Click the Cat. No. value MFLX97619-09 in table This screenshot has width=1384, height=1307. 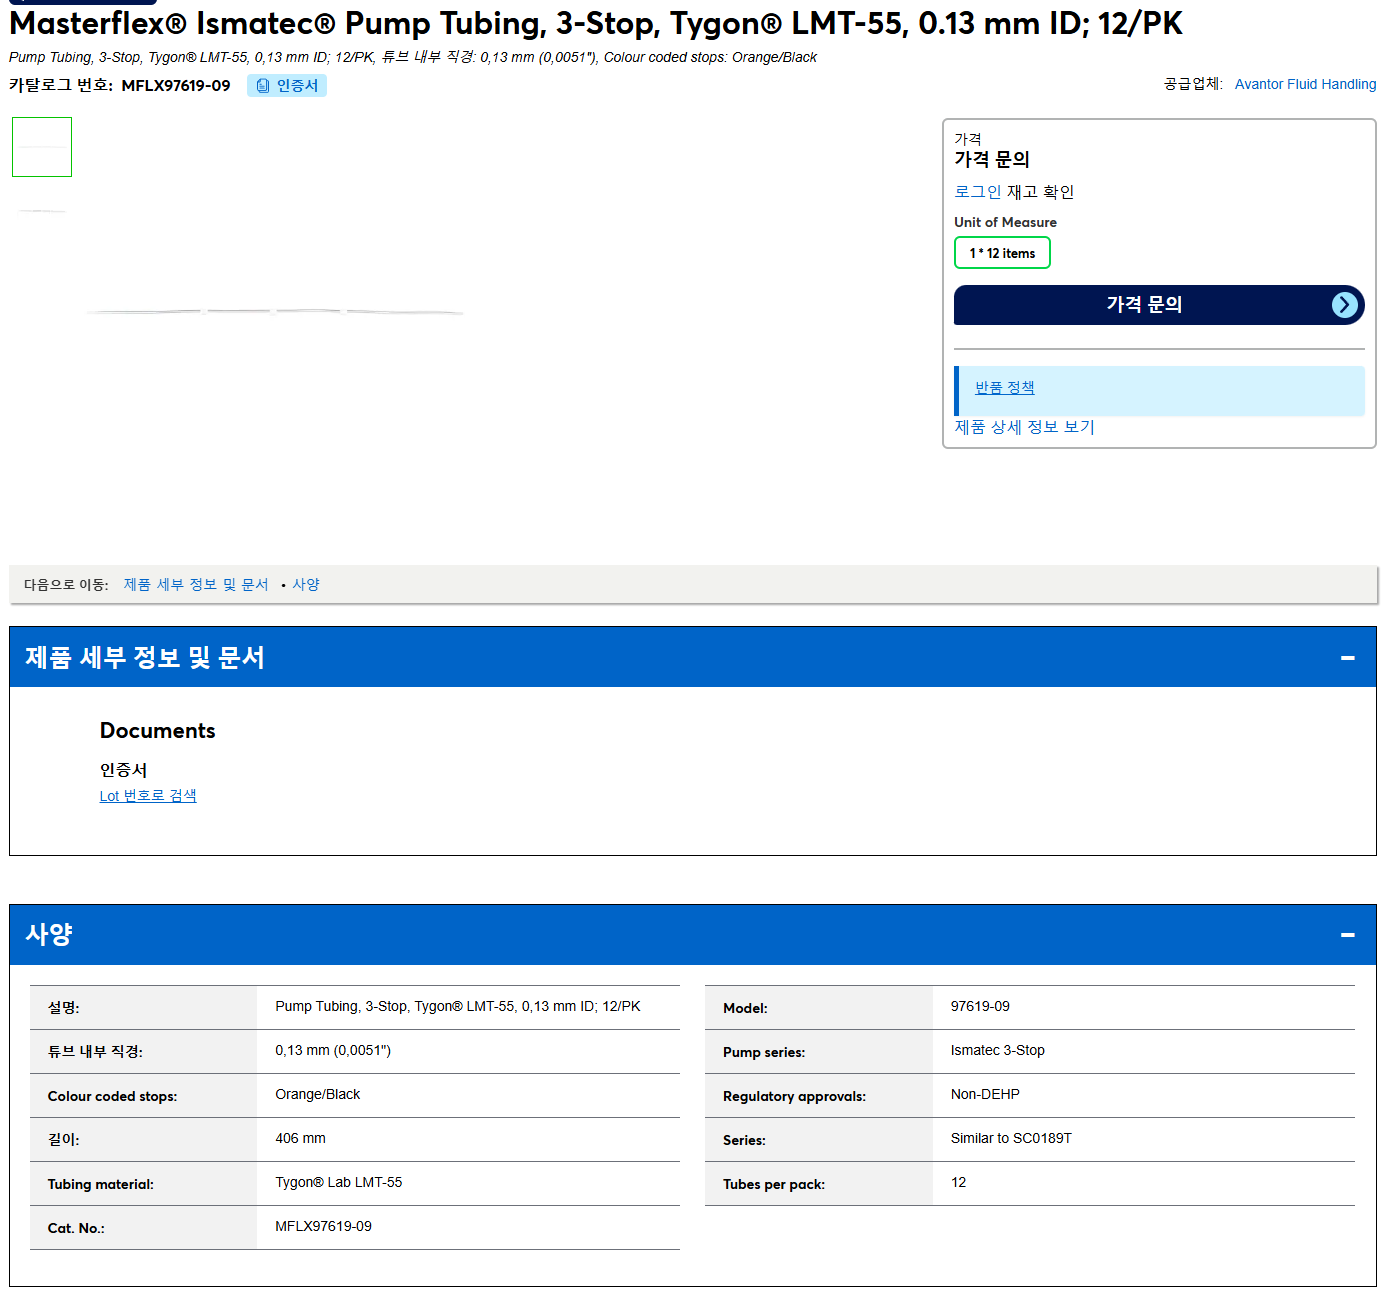click(x=324, y=1227)
